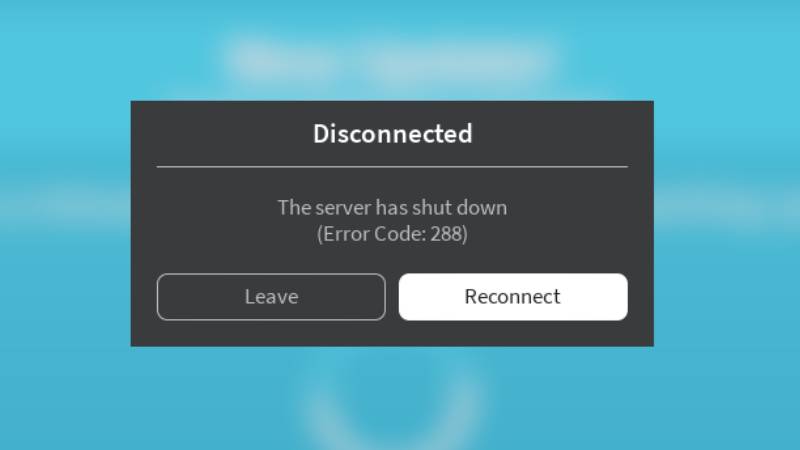Select the Disconnected heading text
The height and width of the screenshot is (450, 800).
point(392,134)
